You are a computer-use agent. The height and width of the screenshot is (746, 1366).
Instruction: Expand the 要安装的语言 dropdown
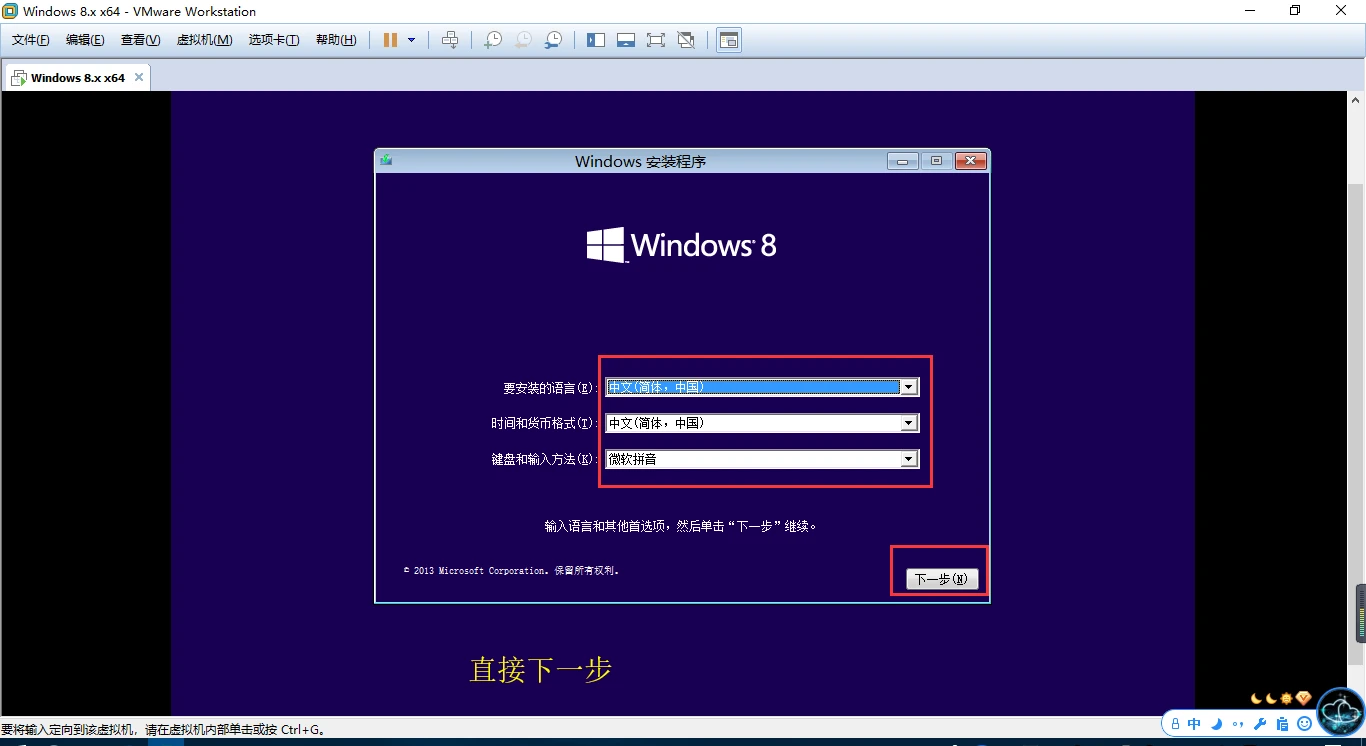[908, 387]
